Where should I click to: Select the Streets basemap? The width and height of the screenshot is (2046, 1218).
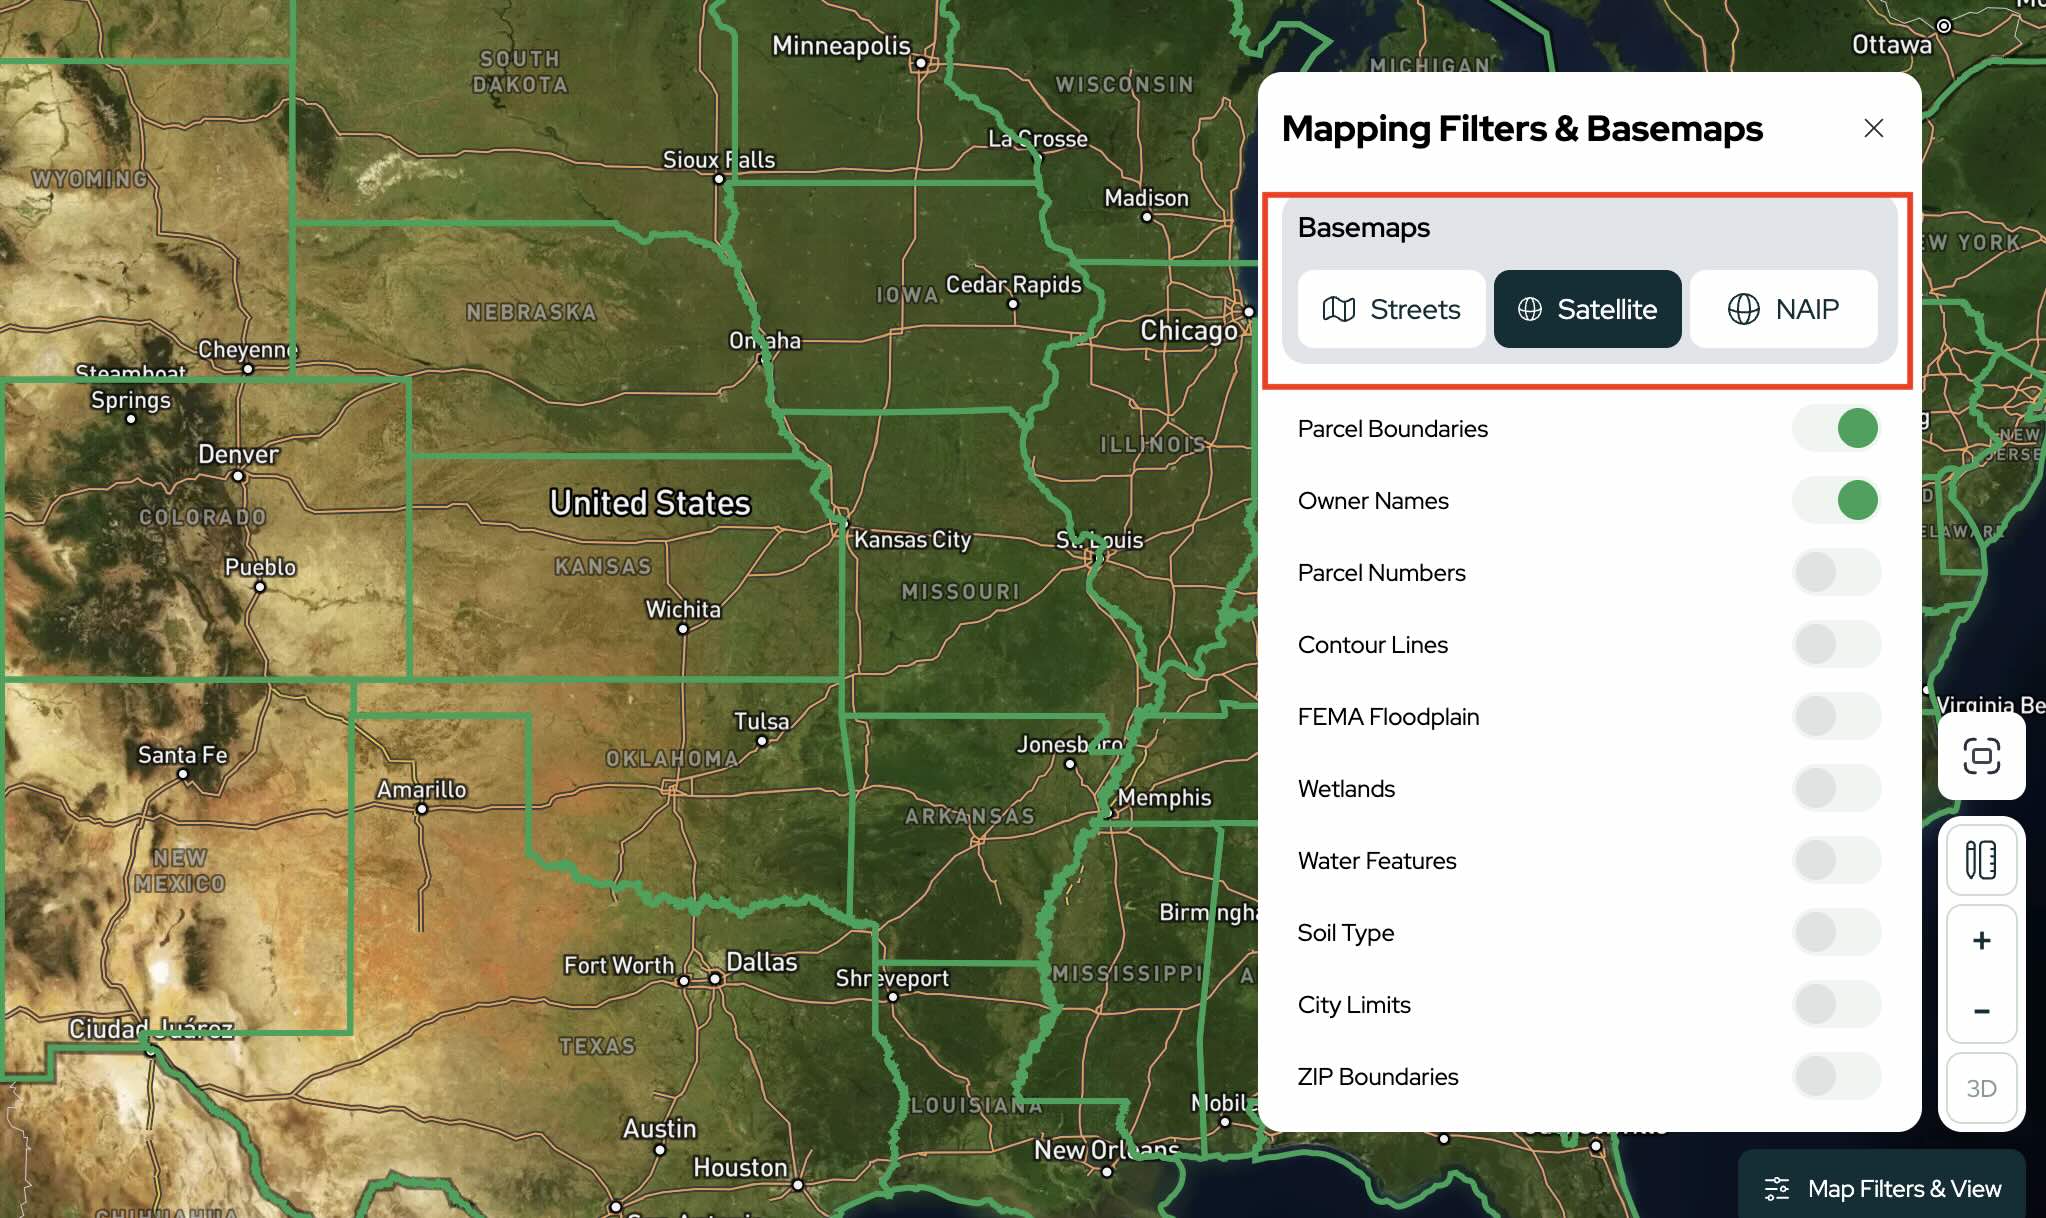click(1391, 309)
